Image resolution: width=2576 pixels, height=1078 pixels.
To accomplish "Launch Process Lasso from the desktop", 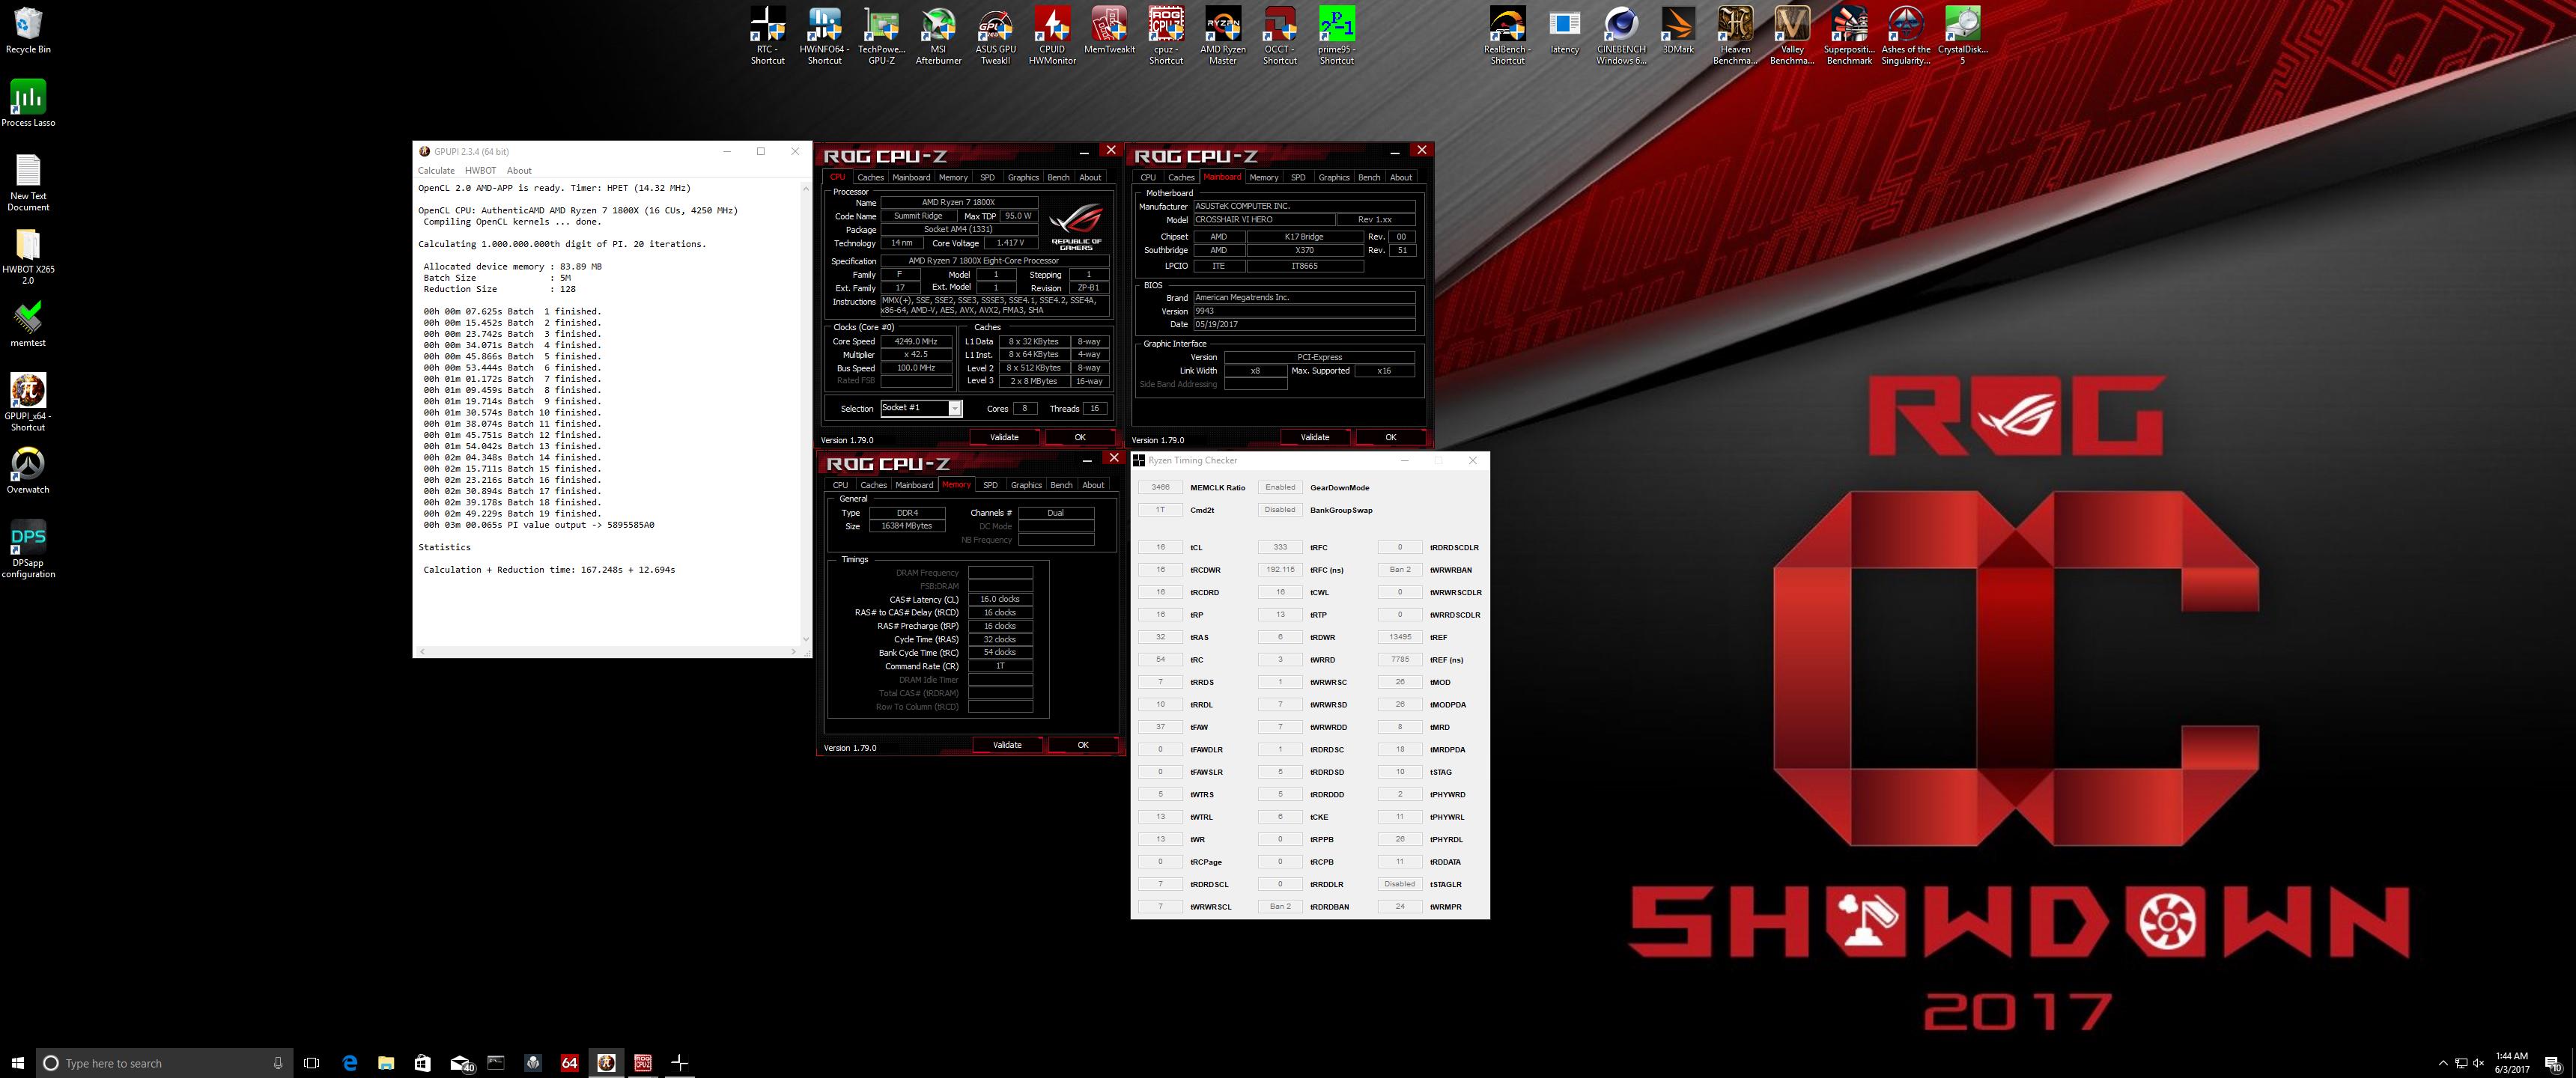I will [x=28, y=103].
